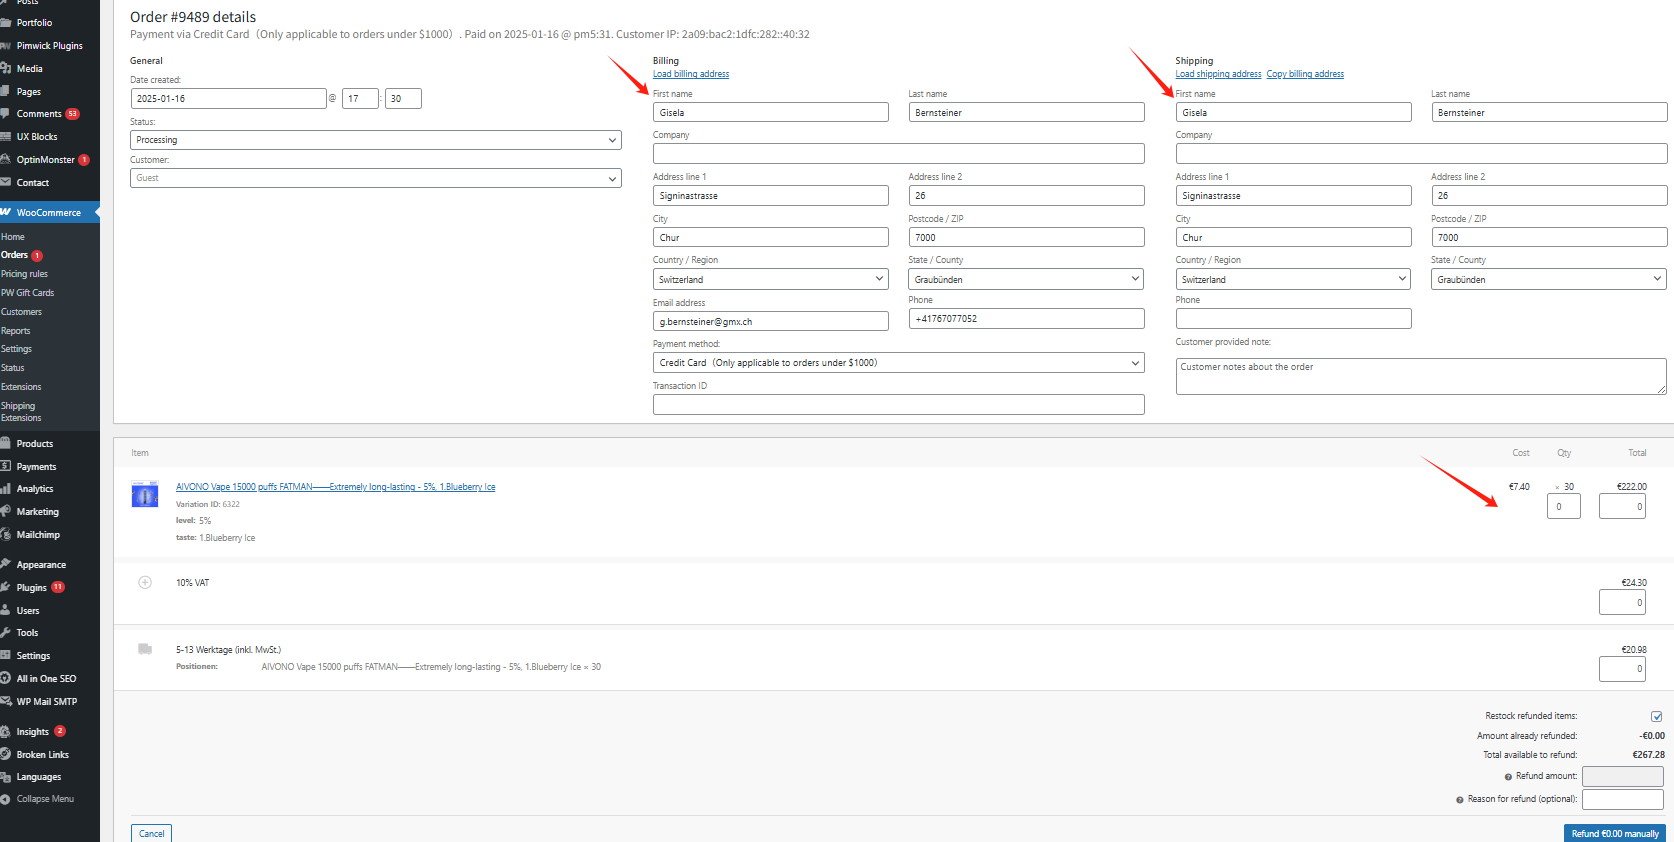Click the WooCommerce icon in sidebar
The width and height of the screenshot is (1674, 842).
(6, 212)
